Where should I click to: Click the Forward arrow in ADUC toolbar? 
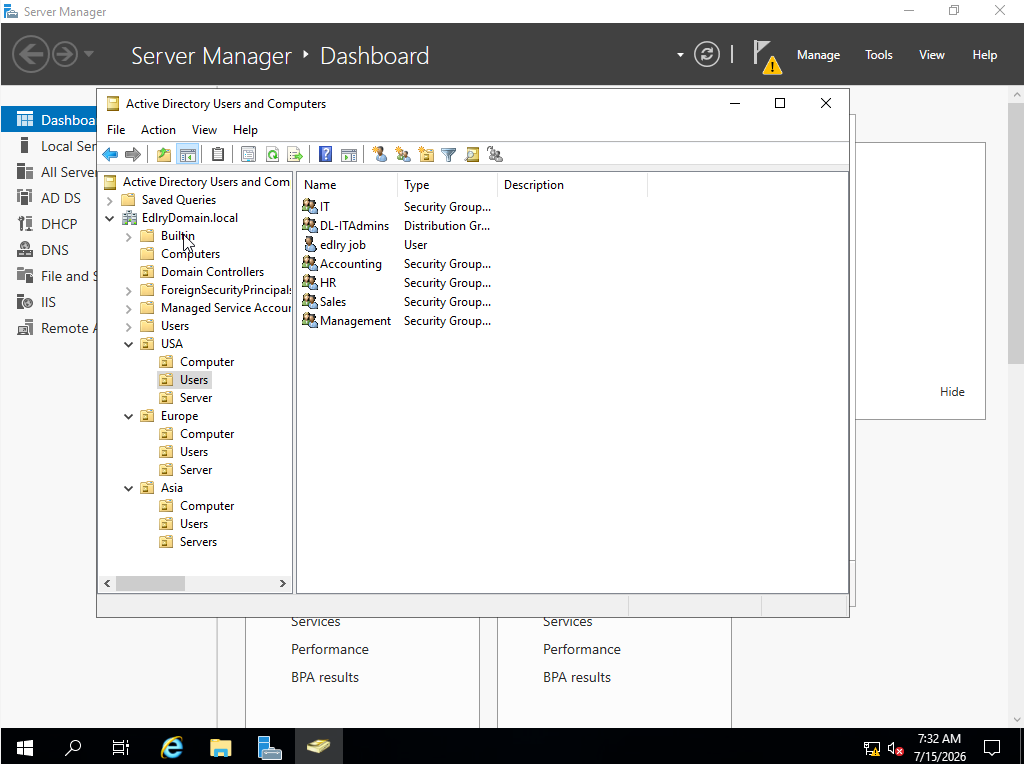(x=133, y=155)
